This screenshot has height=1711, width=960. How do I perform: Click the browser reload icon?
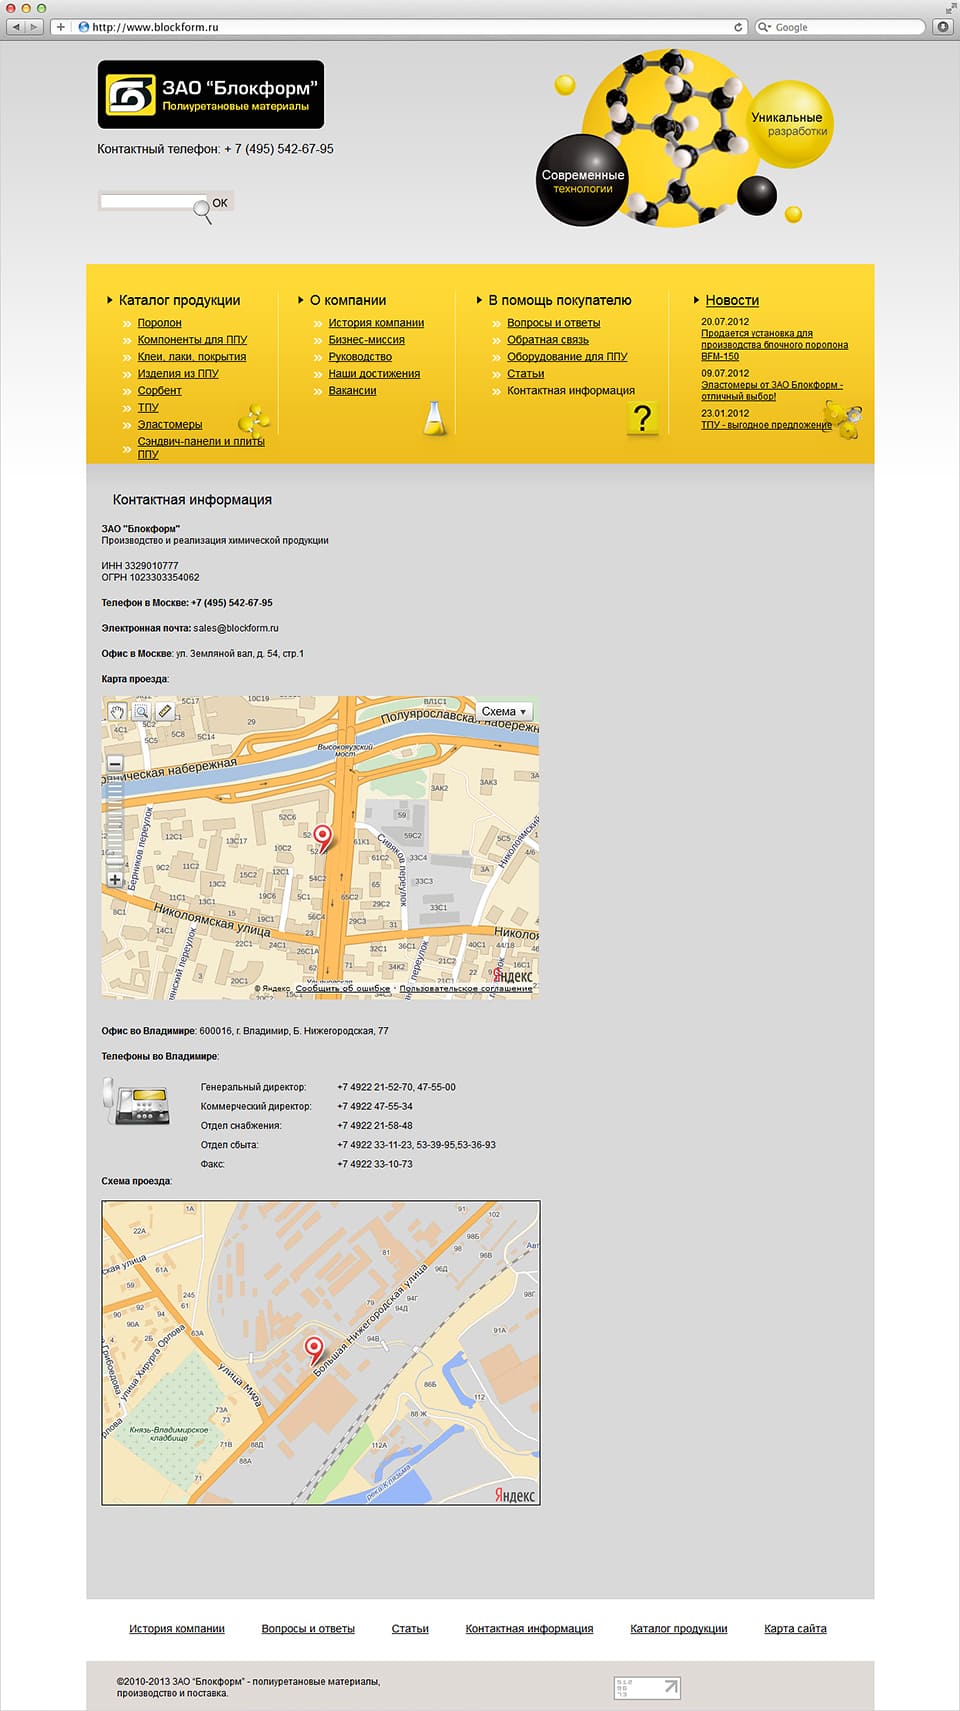pyautogui.click(x=739, y=27)
